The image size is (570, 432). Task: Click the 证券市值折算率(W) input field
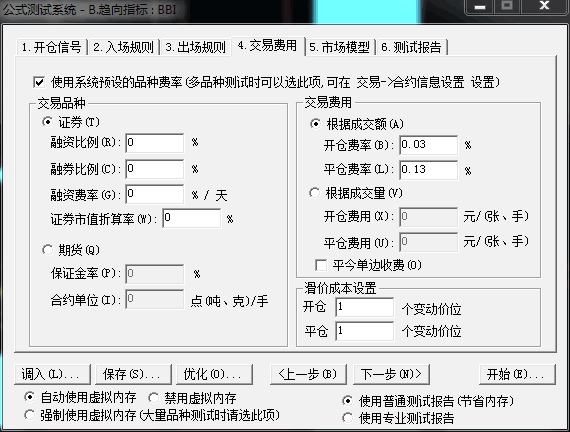192,218
